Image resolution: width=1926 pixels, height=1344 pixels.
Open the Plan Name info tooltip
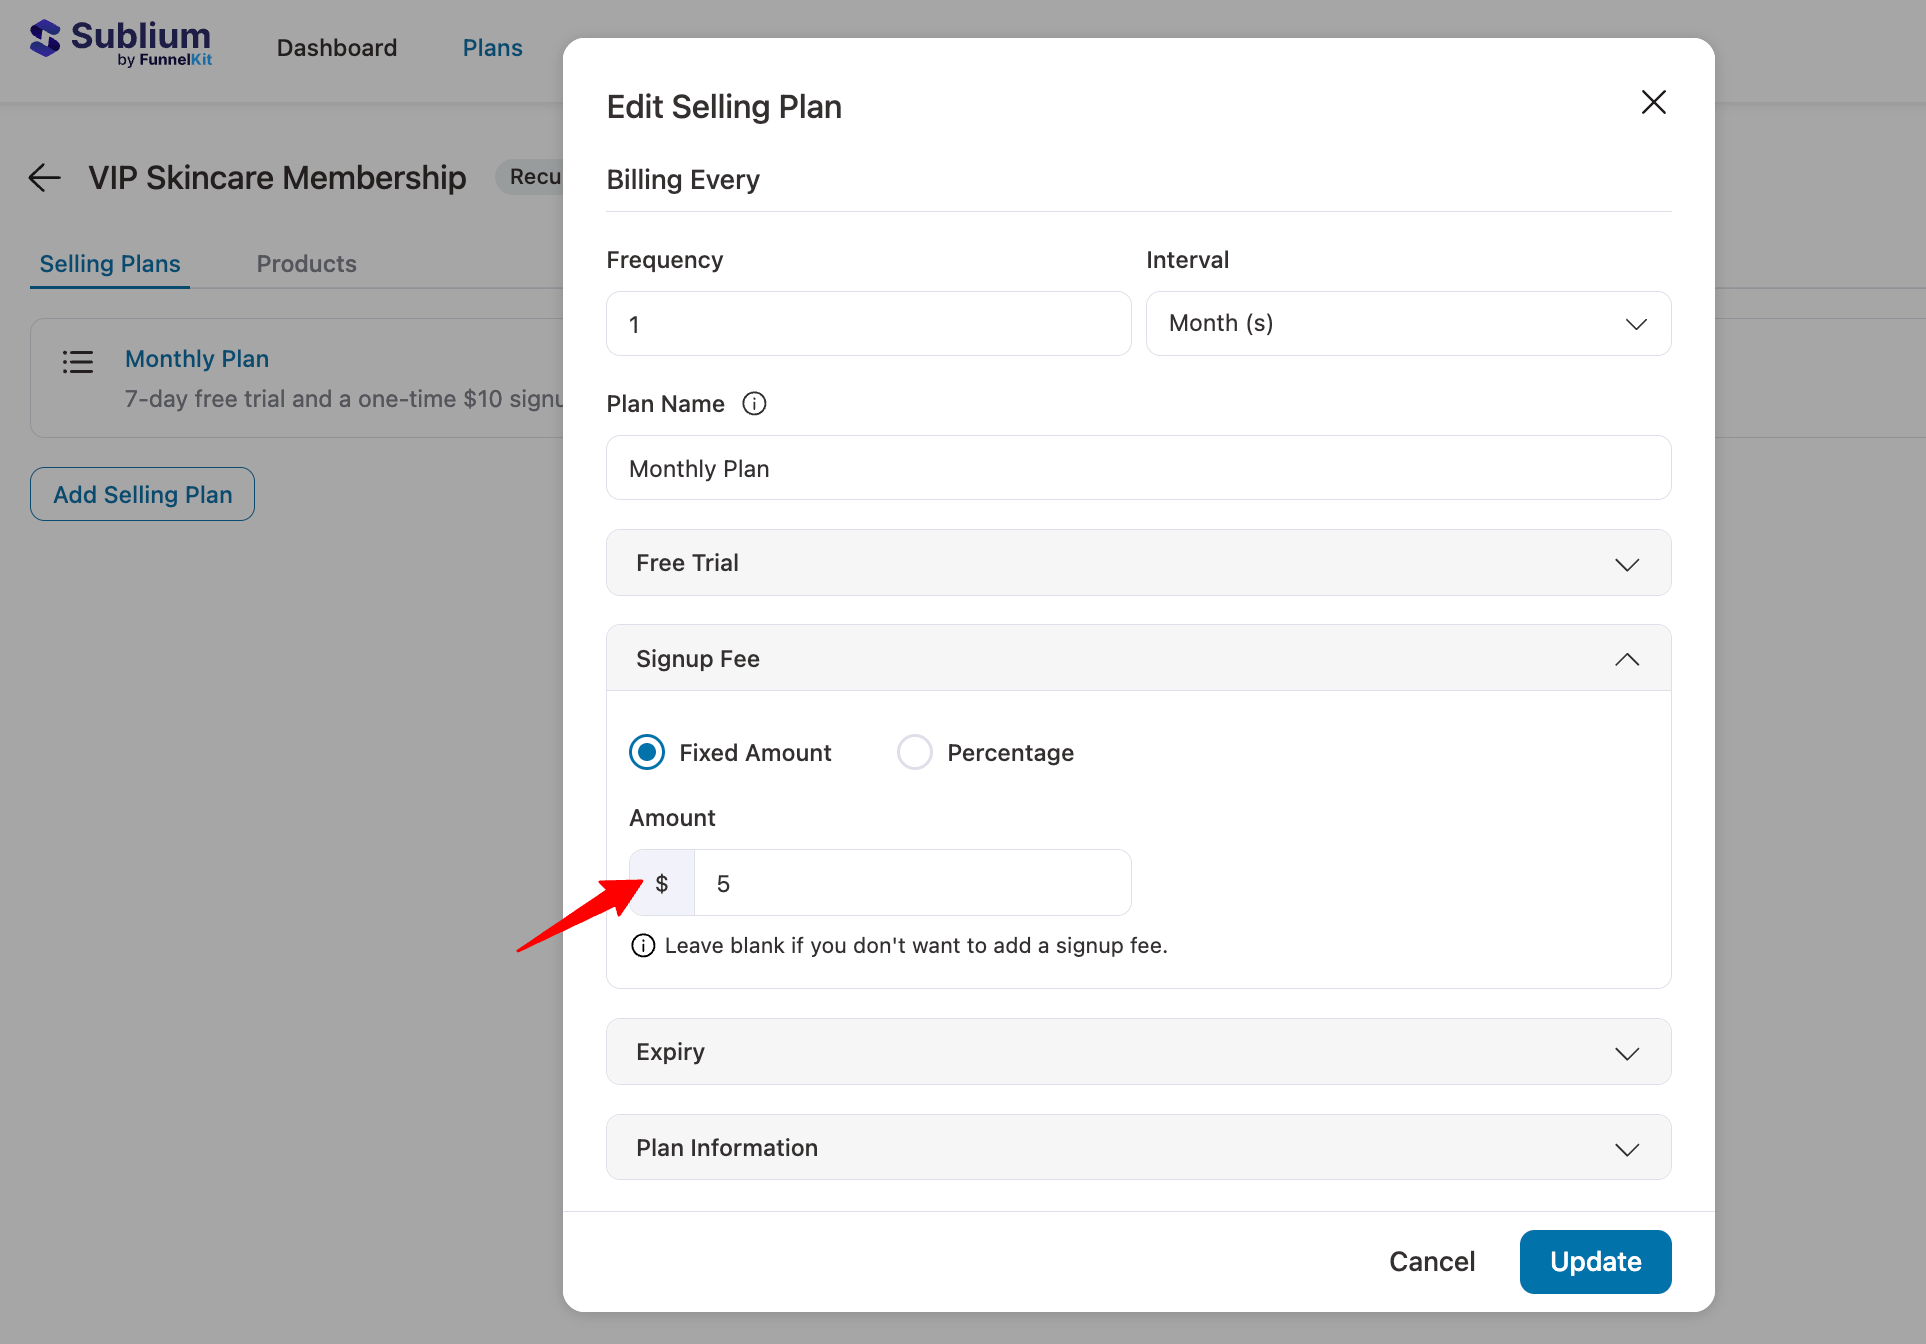[754, 403]
